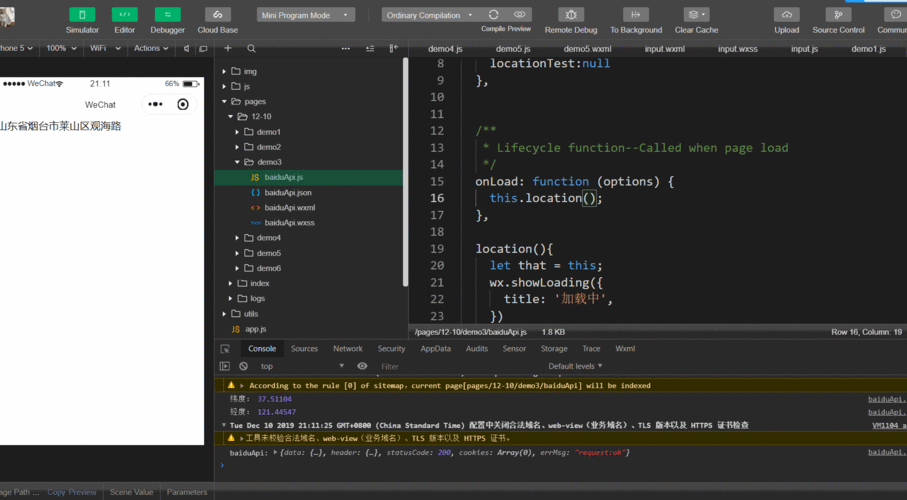Image resolution: width=907 pixels, height=500 pixels.
Task: Open Source Control
Action: click(x=838, y=15)
